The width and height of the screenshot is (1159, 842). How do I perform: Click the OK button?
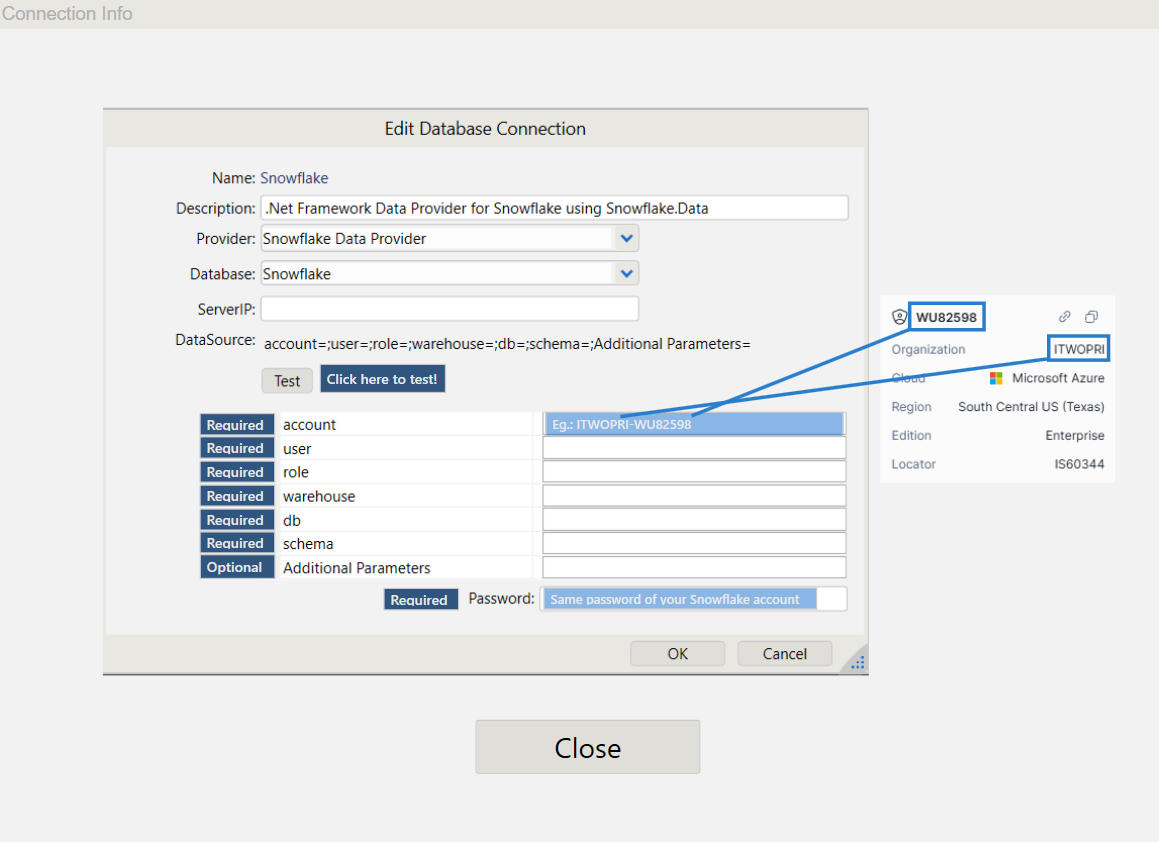tap(677, 654)
